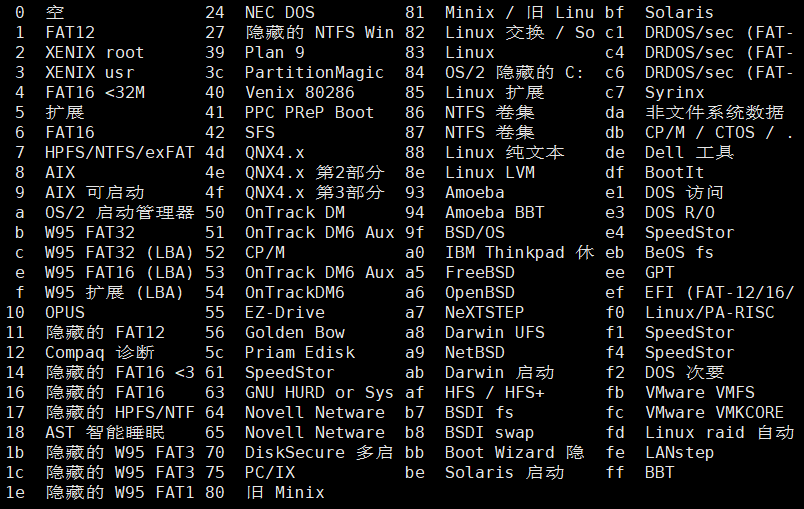Click the 'NetBSD' entry
Screen dimensions: 804x509
[x=475, y=352]
